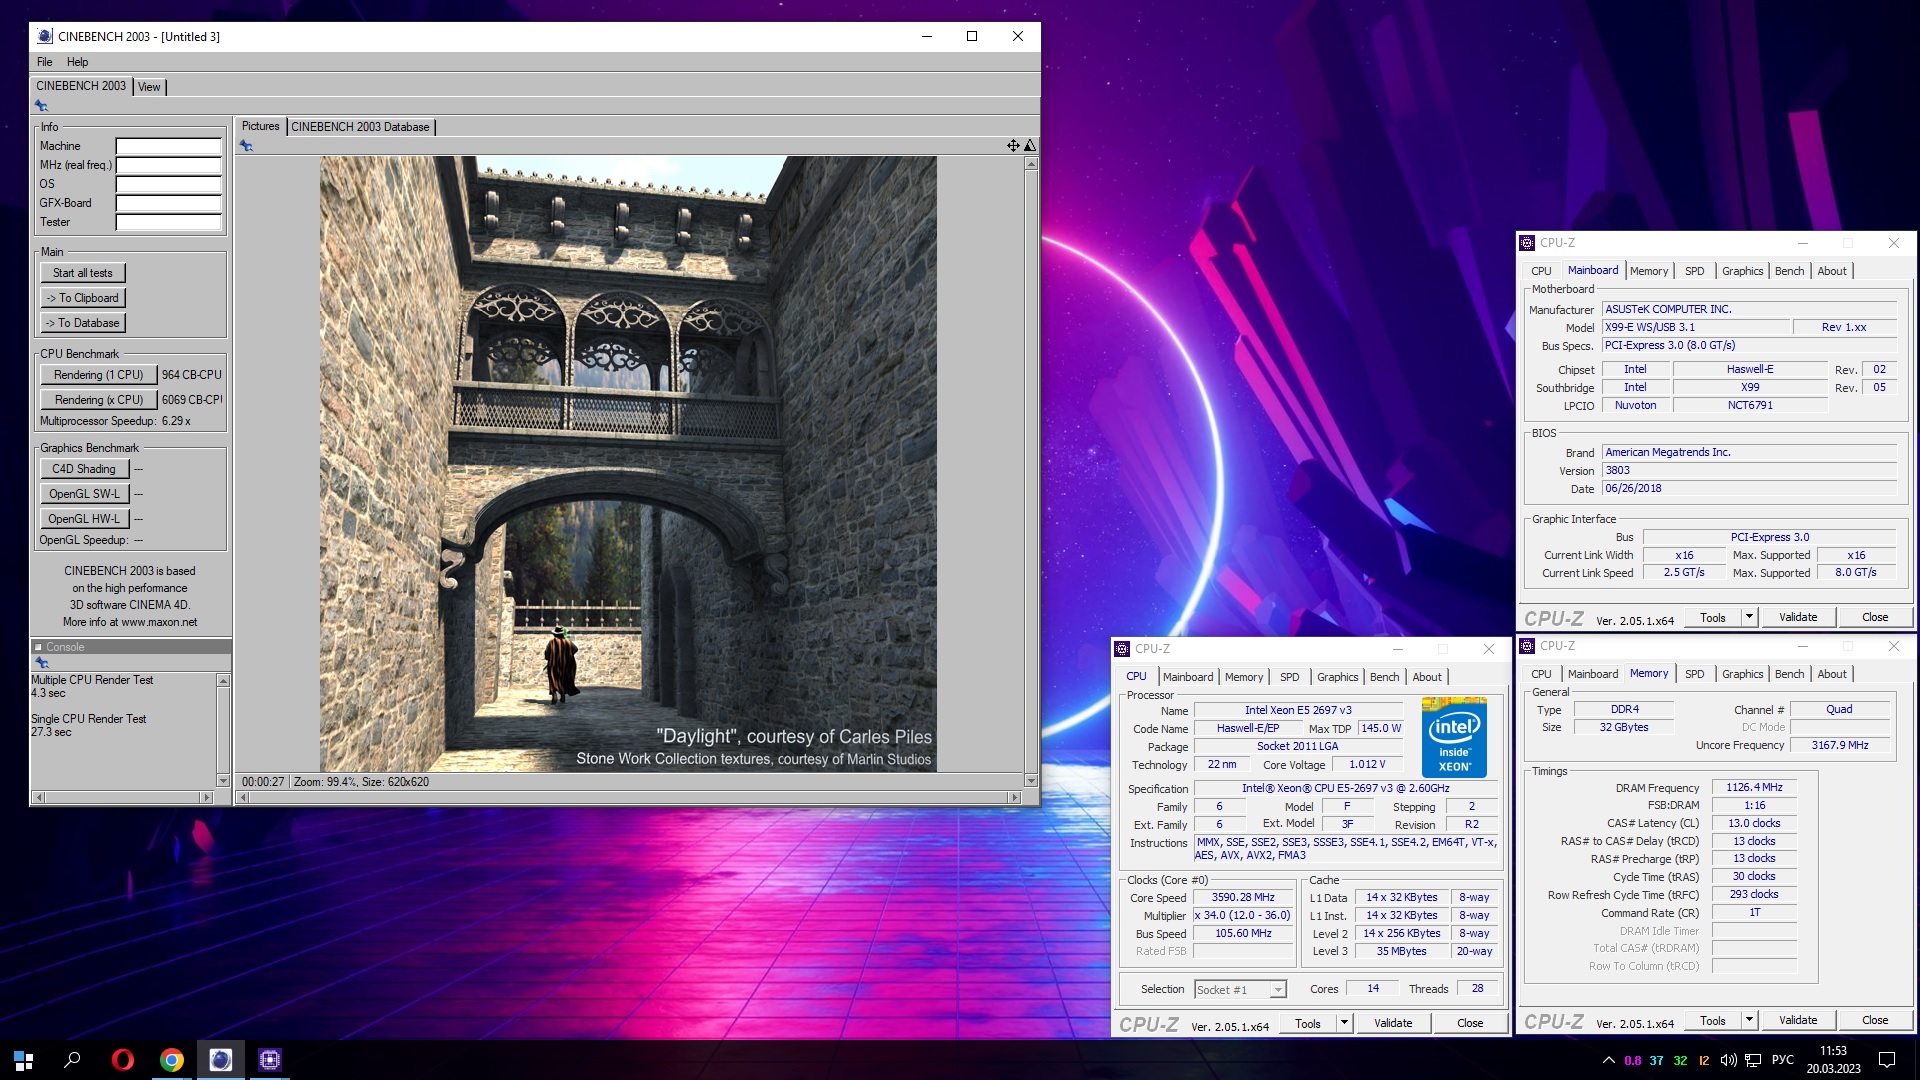This screenshot has height=1080, width=1920.
Task: Click Validate in CPU-Z Mainboard window
Action: pos(1798,617)
